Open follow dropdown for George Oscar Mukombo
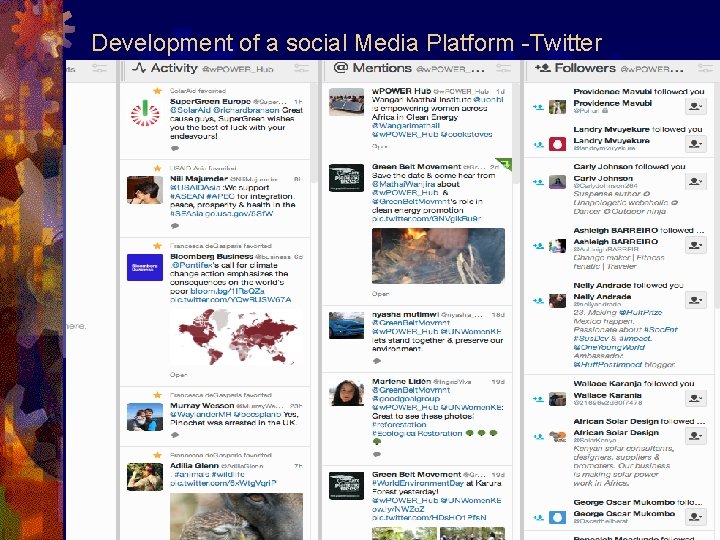The height and width of the screenshot is (540, 720). (x=696, y=517)
